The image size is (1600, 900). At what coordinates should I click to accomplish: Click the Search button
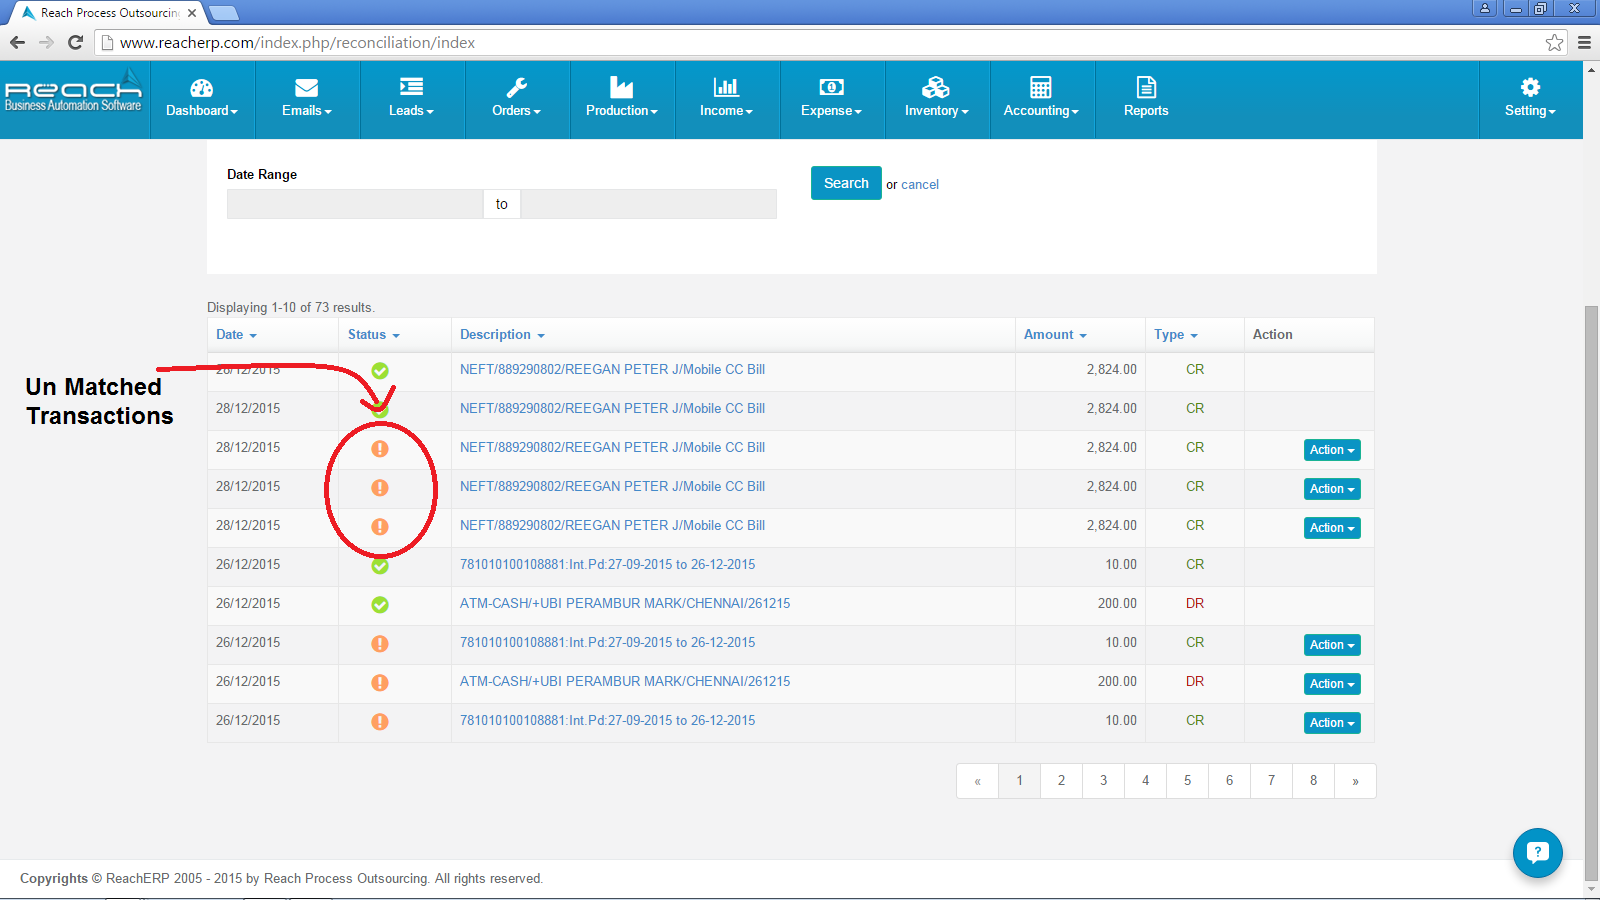[846, 183]
